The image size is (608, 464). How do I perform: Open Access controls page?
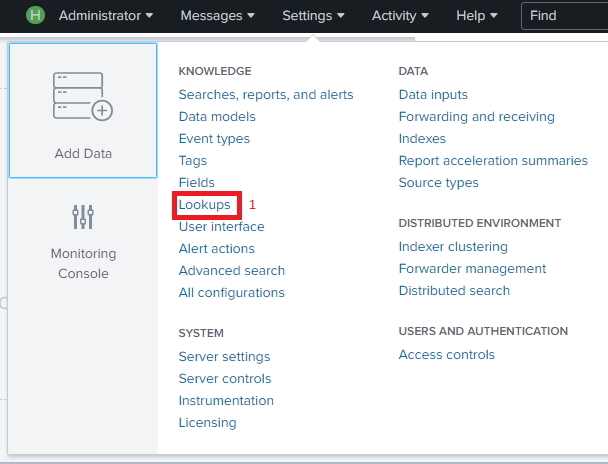point(446,355)
